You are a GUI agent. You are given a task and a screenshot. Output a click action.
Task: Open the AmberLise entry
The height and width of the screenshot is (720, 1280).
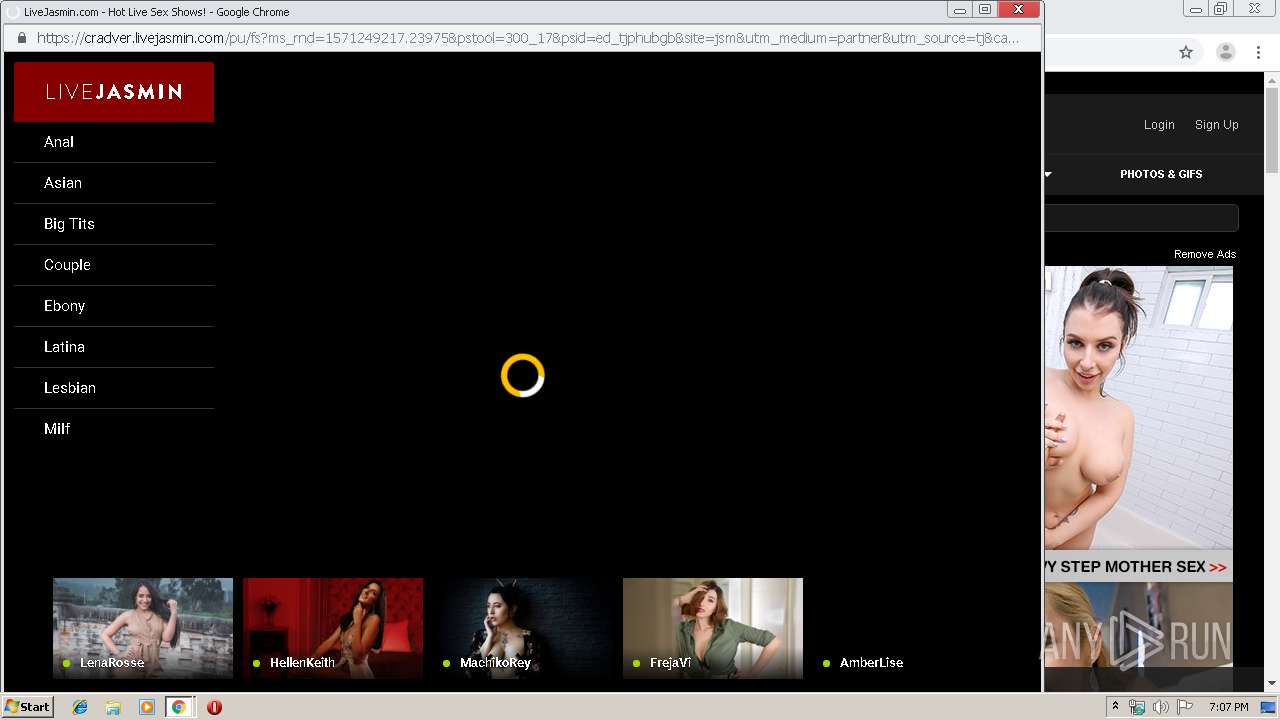903,628
